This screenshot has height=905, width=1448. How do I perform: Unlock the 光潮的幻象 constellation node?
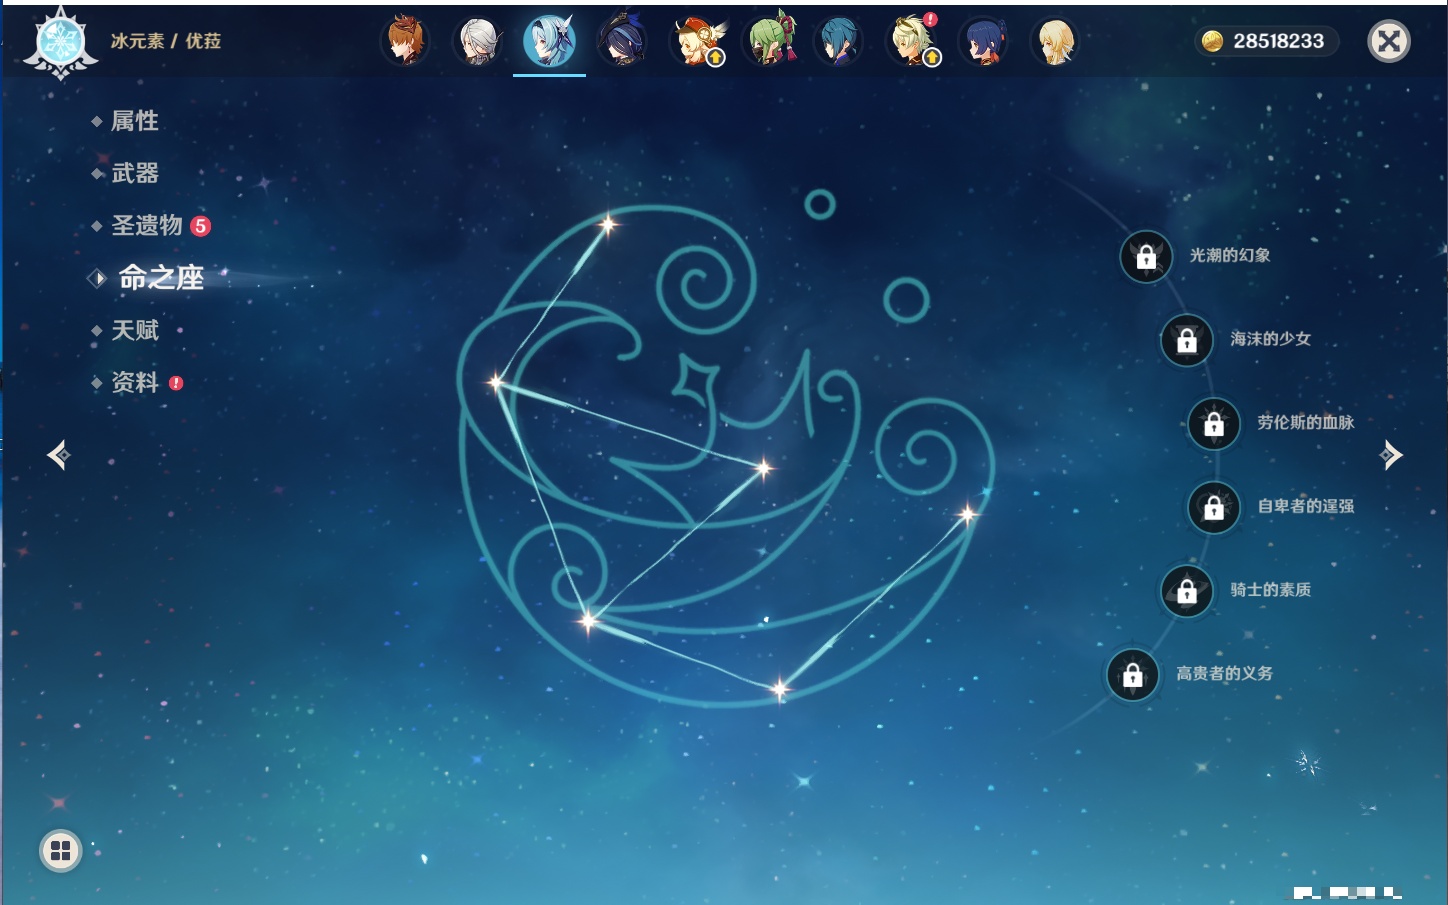(1146, 257)
